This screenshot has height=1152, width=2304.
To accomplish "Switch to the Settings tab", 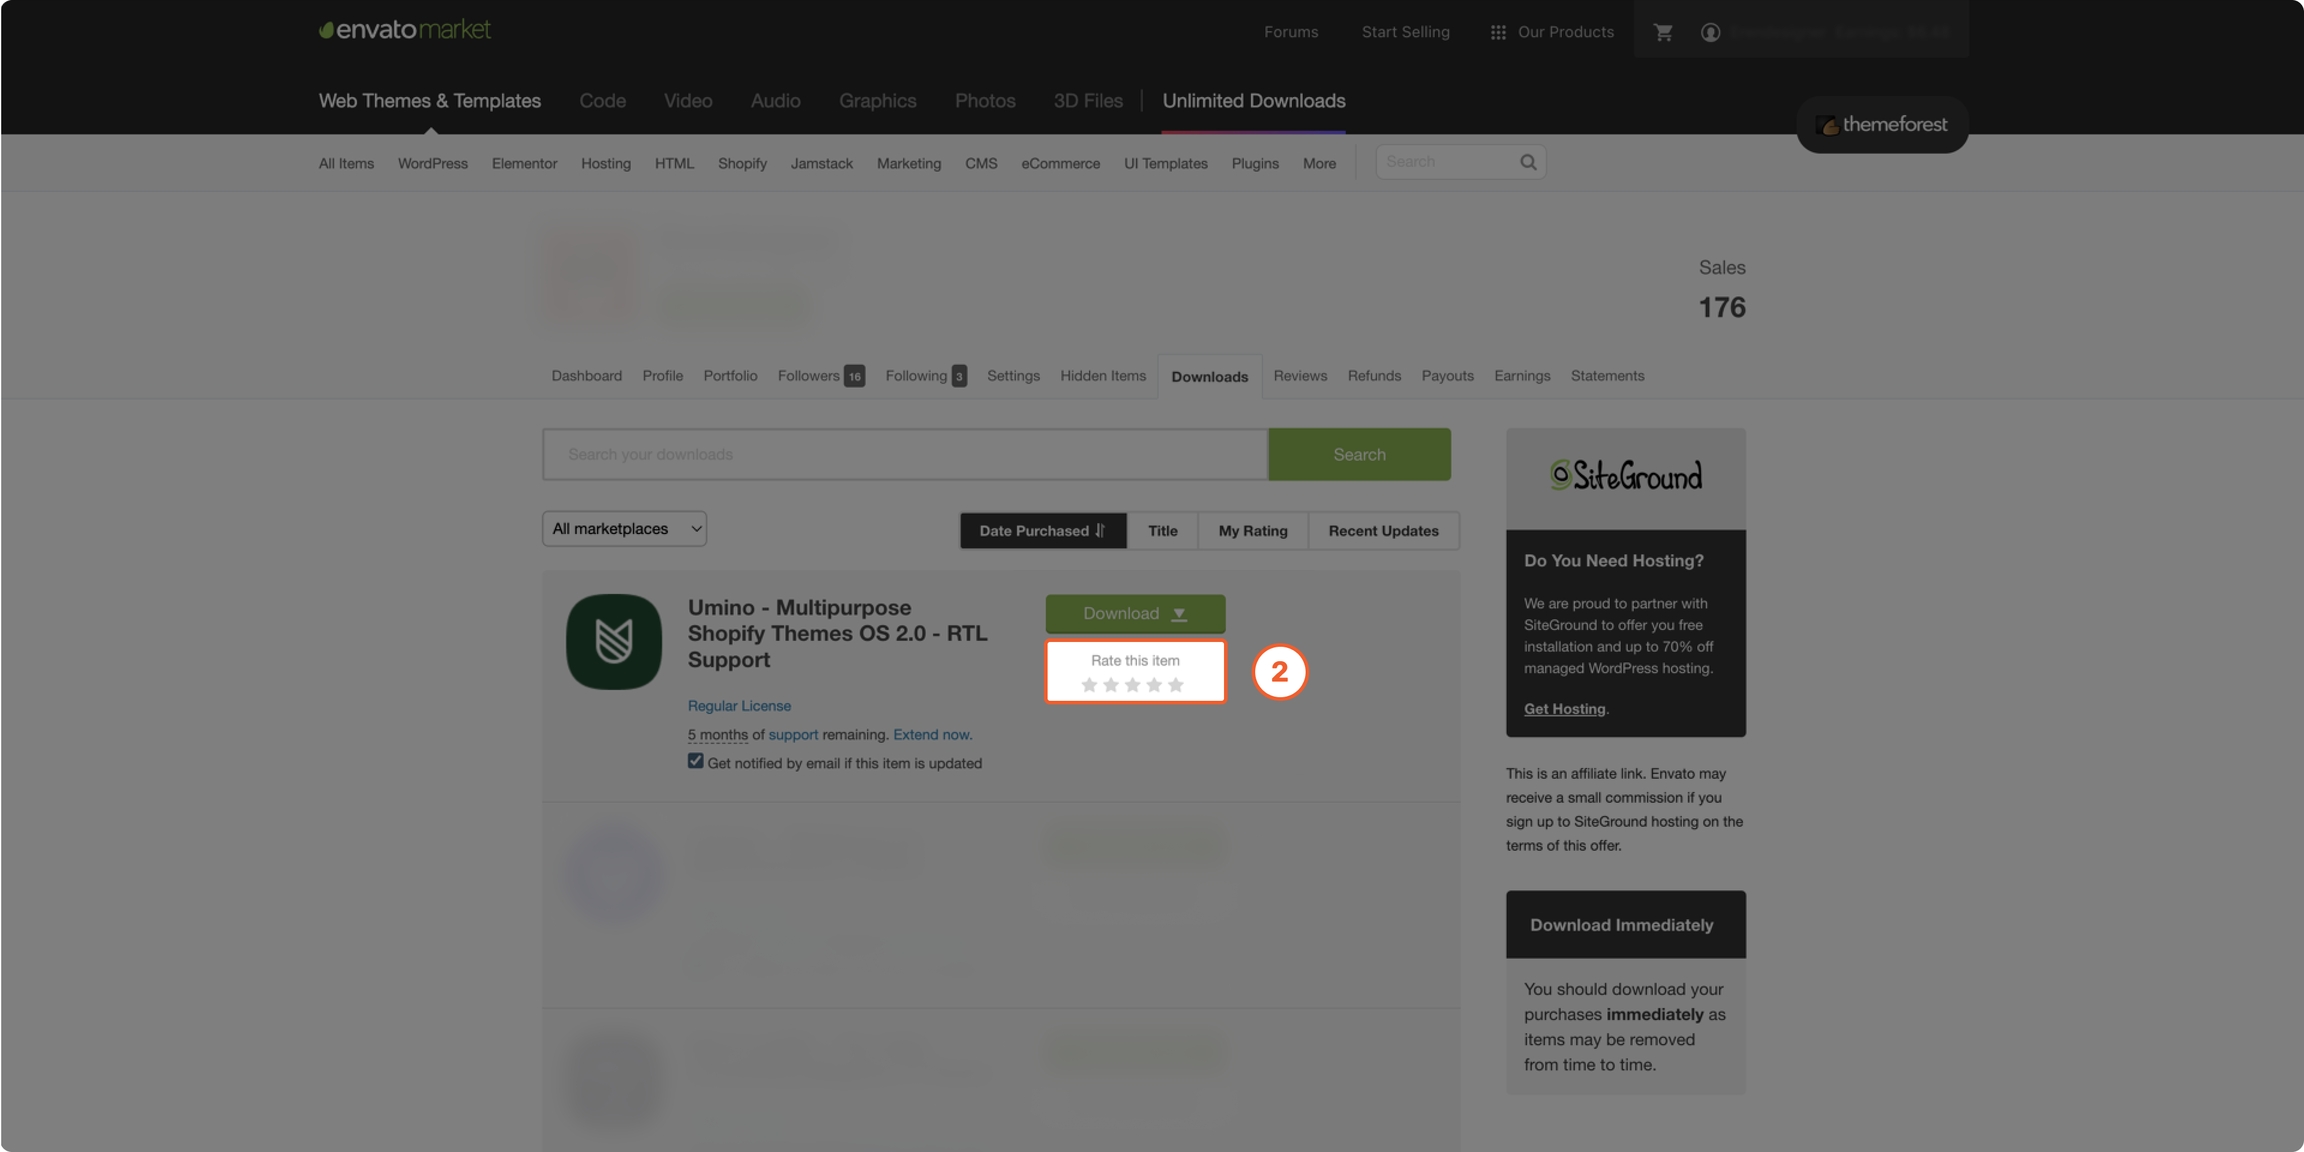I will click(1013, 376).
